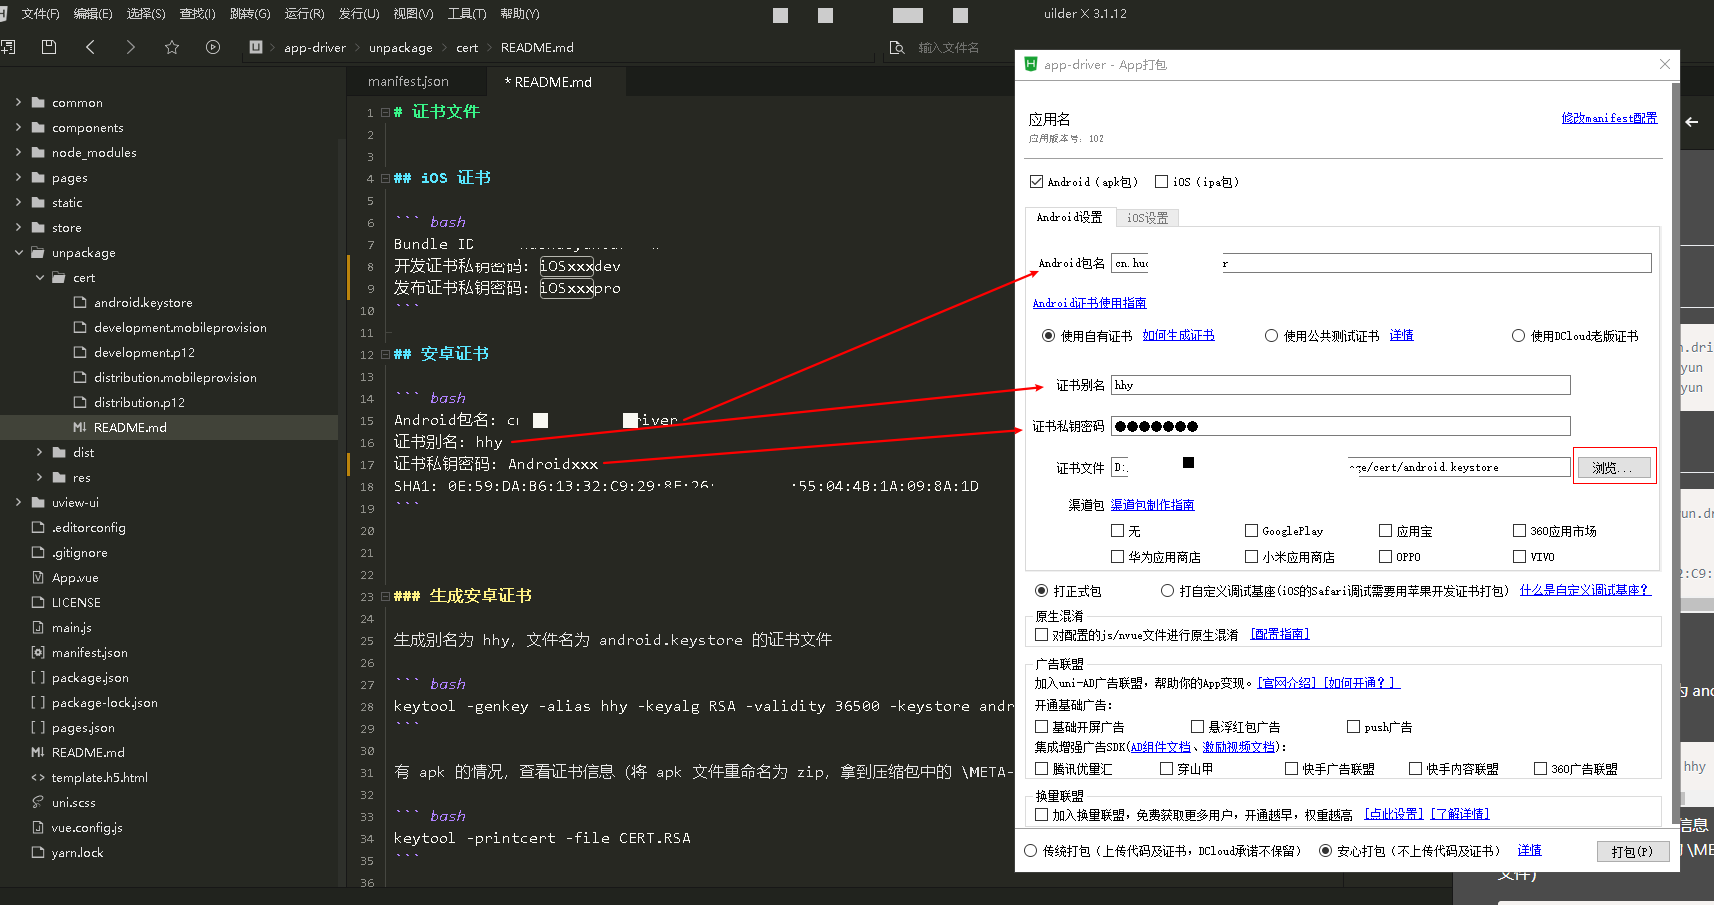Go forward using the right arrow icon
This screenshot has width=1714, height=905.
tap(130, 47)
